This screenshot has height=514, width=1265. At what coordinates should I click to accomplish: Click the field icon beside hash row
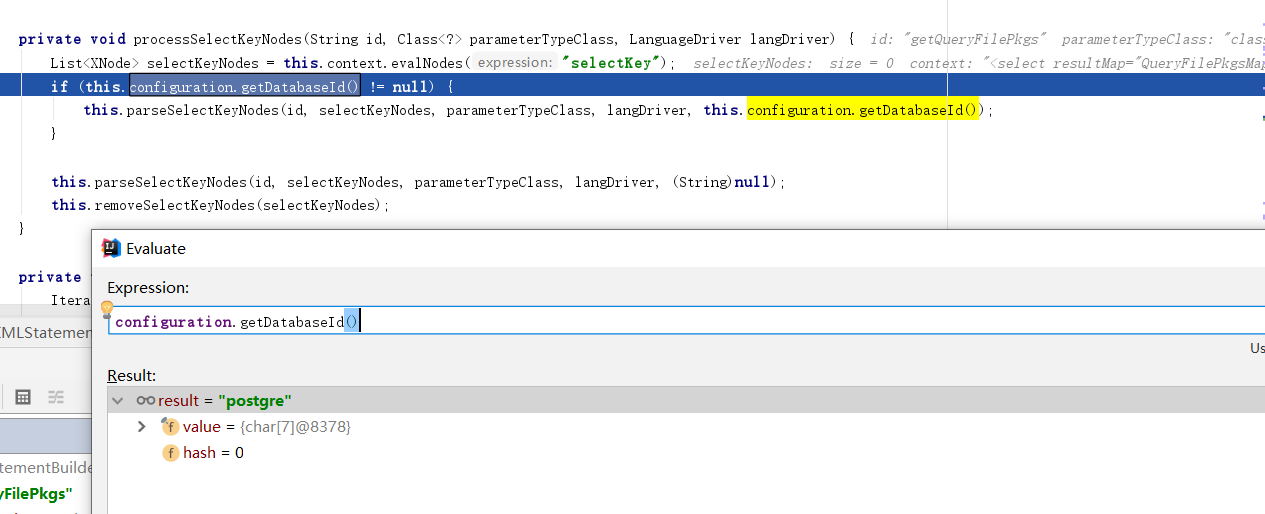pos(170,453)
